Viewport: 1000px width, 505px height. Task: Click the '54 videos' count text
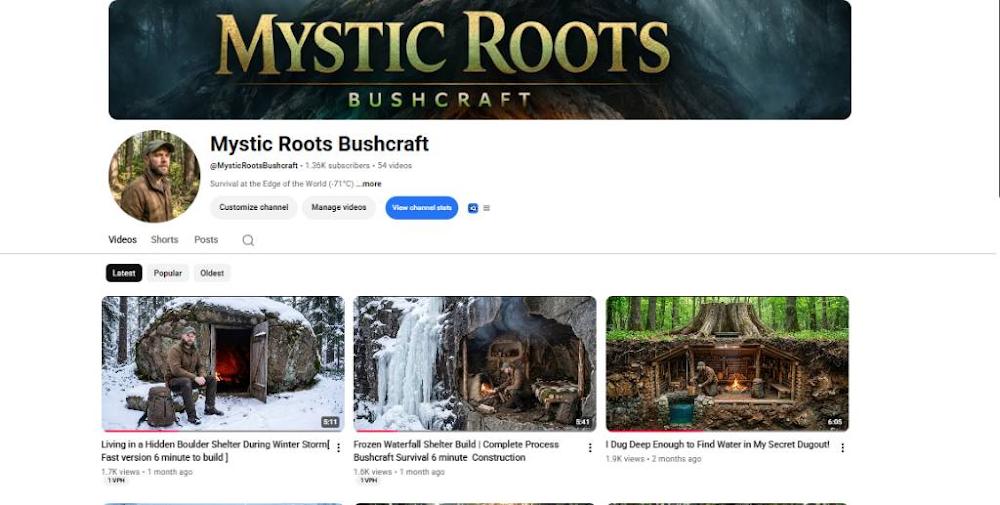point(395,165)
